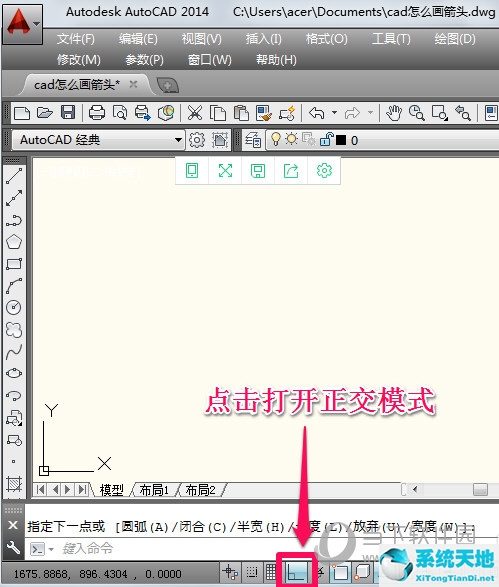Image resolution: width=499 pixels, height=587 pixels.
Task: Select the Polyline tool
Action: pos(14,220)
